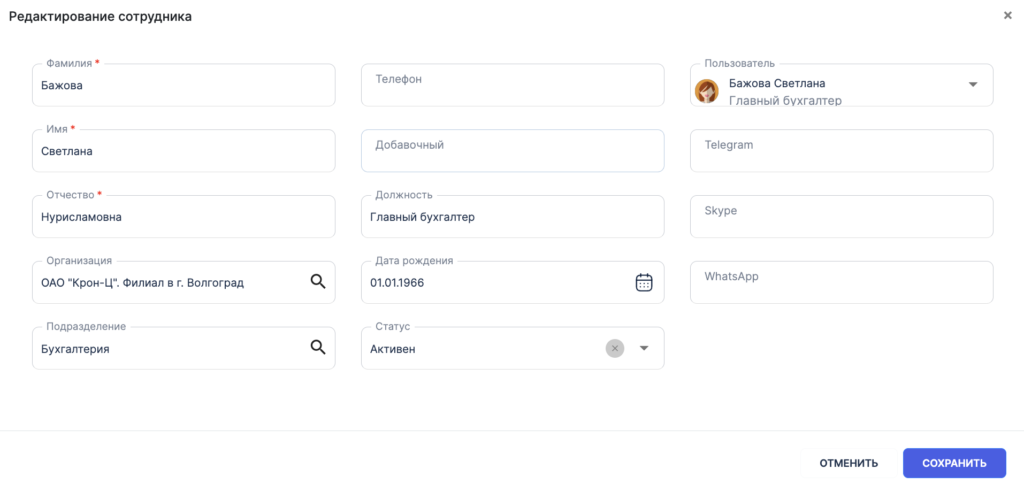1024x492 pixels.
Task: Click into the Telegram field
Action: click(x=842, y=151)
